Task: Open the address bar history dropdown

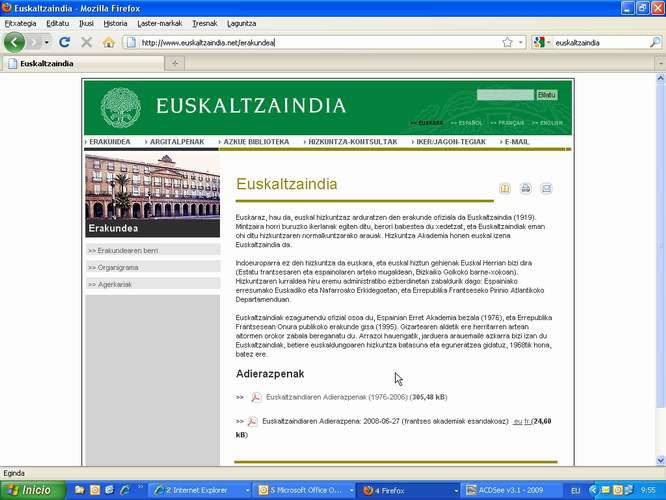Action: tap(521, 42)
